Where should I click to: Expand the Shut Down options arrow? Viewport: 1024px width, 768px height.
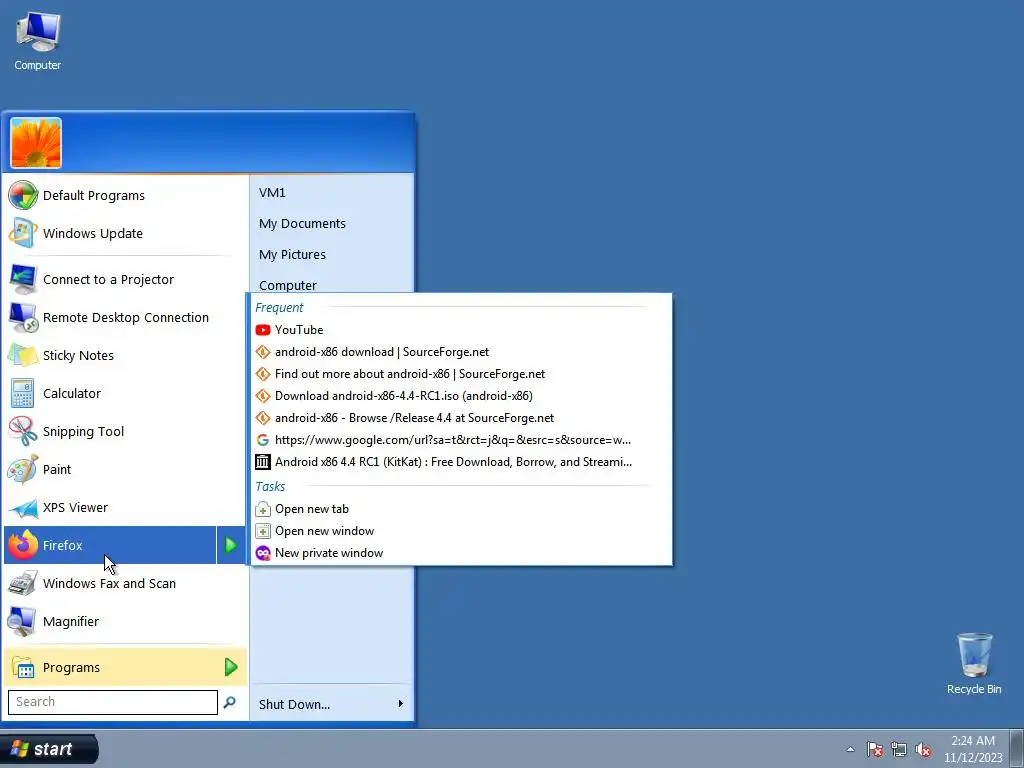[x=401, y=704]
